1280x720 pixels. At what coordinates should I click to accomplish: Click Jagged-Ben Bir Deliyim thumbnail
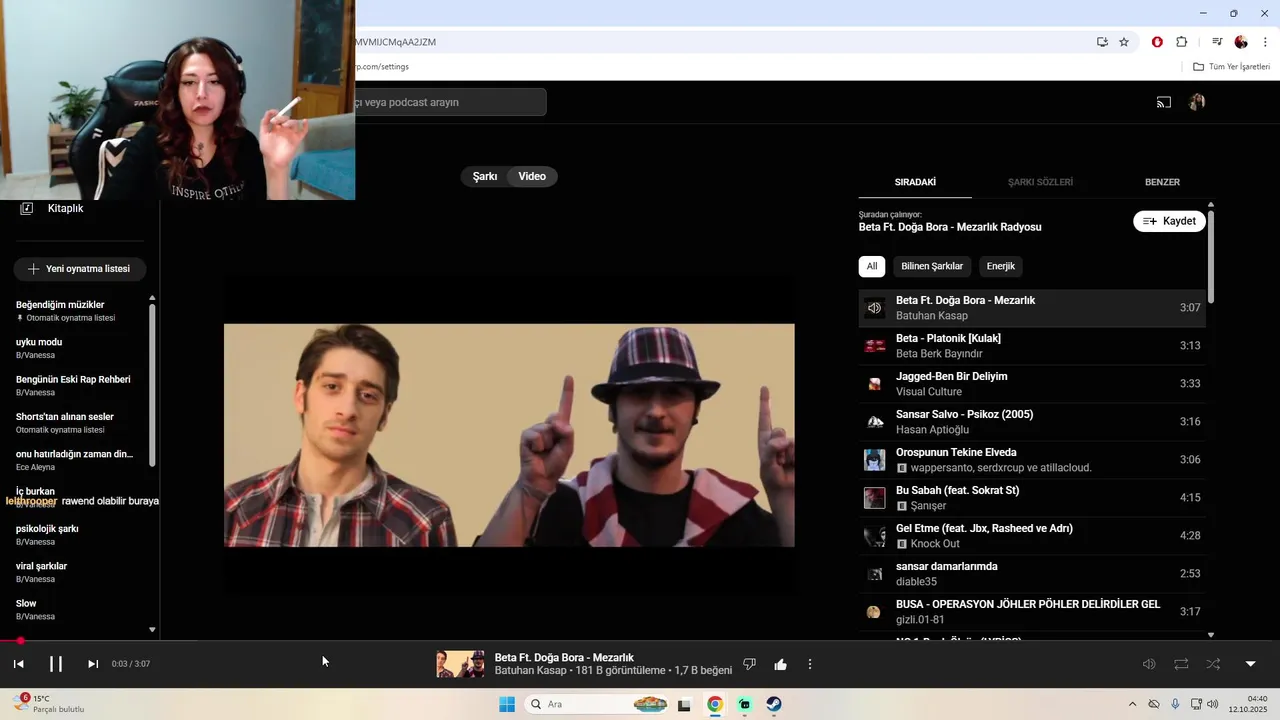pos(875,384)
